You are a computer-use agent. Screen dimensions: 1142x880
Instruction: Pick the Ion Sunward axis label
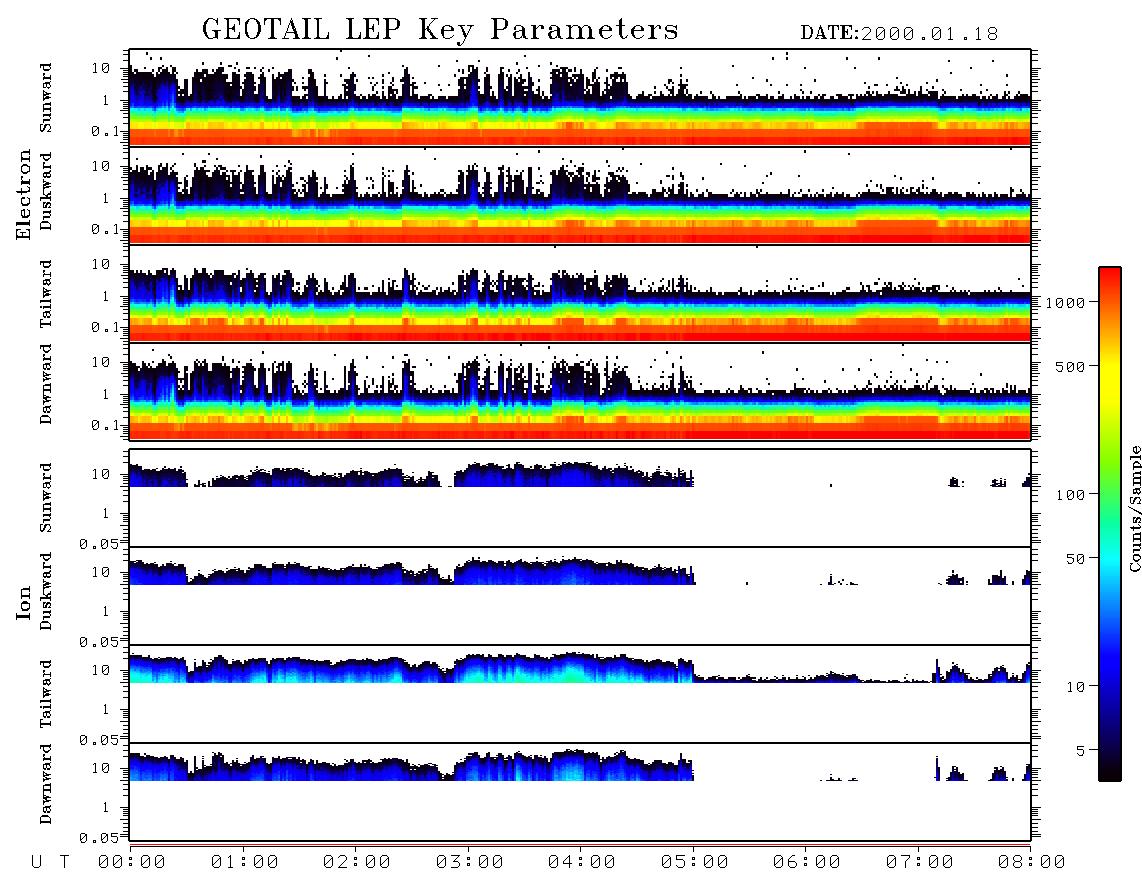coord(46,498)
